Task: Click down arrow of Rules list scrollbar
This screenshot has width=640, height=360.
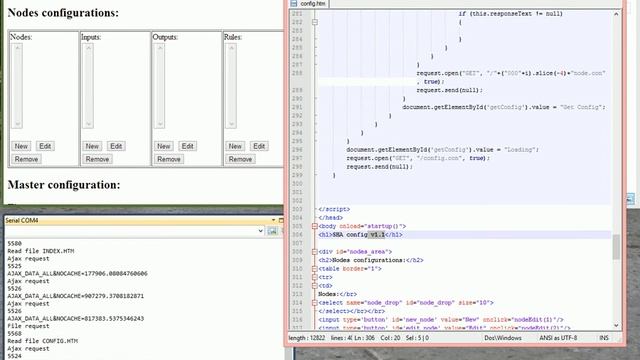Action: (x=231, y=124)
